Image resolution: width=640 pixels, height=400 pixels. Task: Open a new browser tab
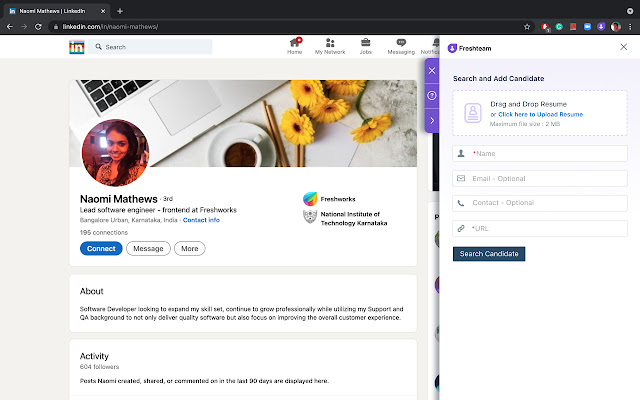(x=120, y=11)
